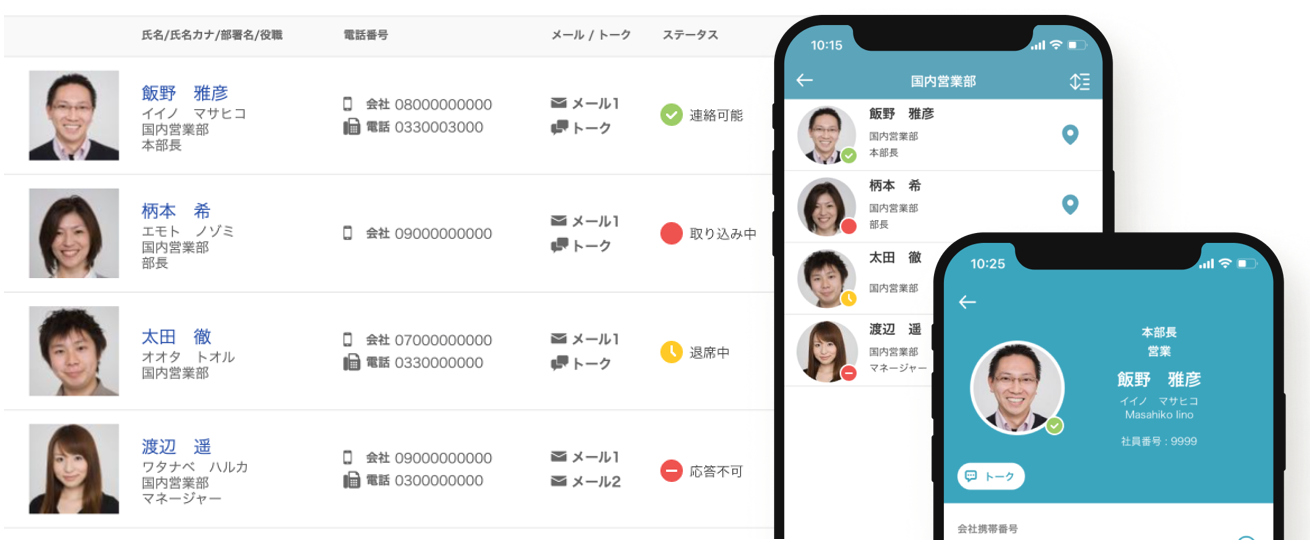This screenshot has width=1310, height=553.
Task: Click mobile phone icon beside 07000000000
Action: (348, 340)
